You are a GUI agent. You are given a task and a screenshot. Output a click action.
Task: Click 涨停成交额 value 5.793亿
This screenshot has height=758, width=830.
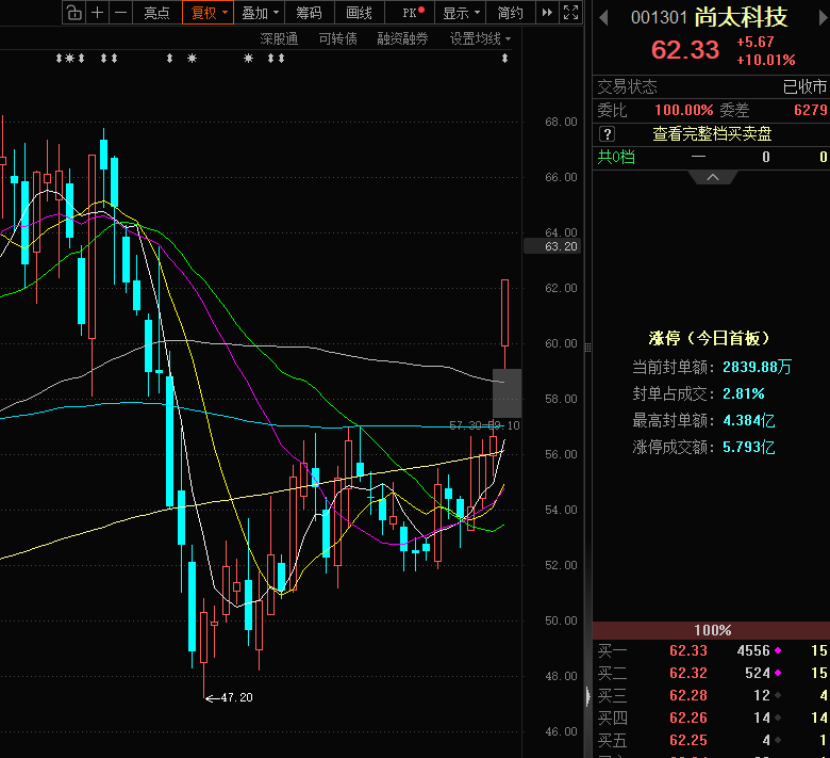pyautogui.click(x=749, y=447)
